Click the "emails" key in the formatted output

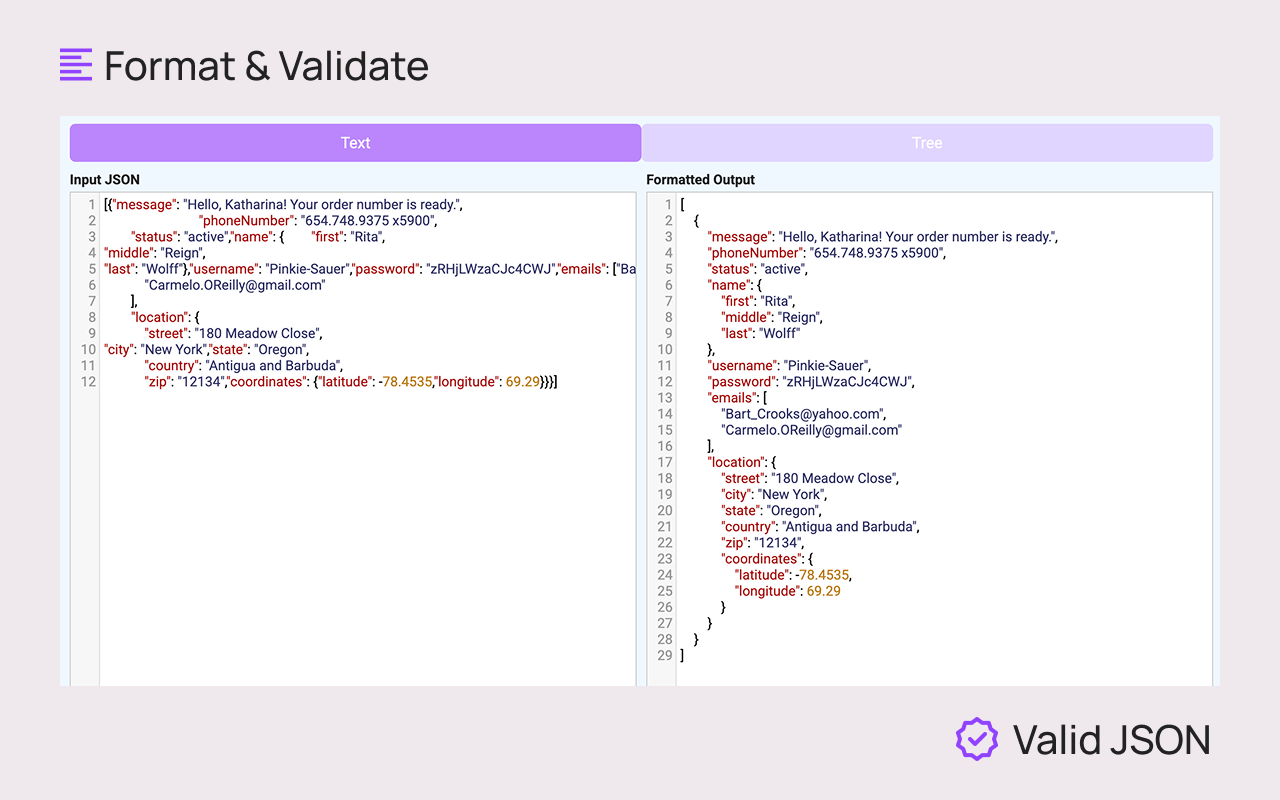(x=732, y=397)
